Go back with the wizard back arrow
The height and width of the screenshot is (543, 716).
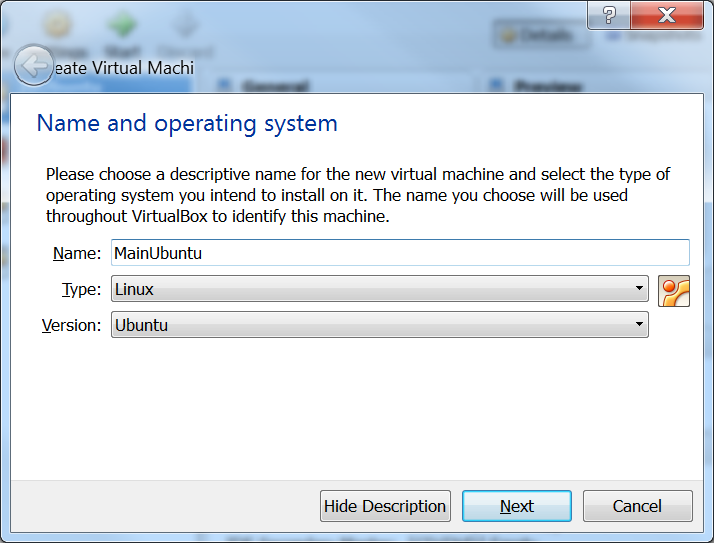(x=33, y=65)
